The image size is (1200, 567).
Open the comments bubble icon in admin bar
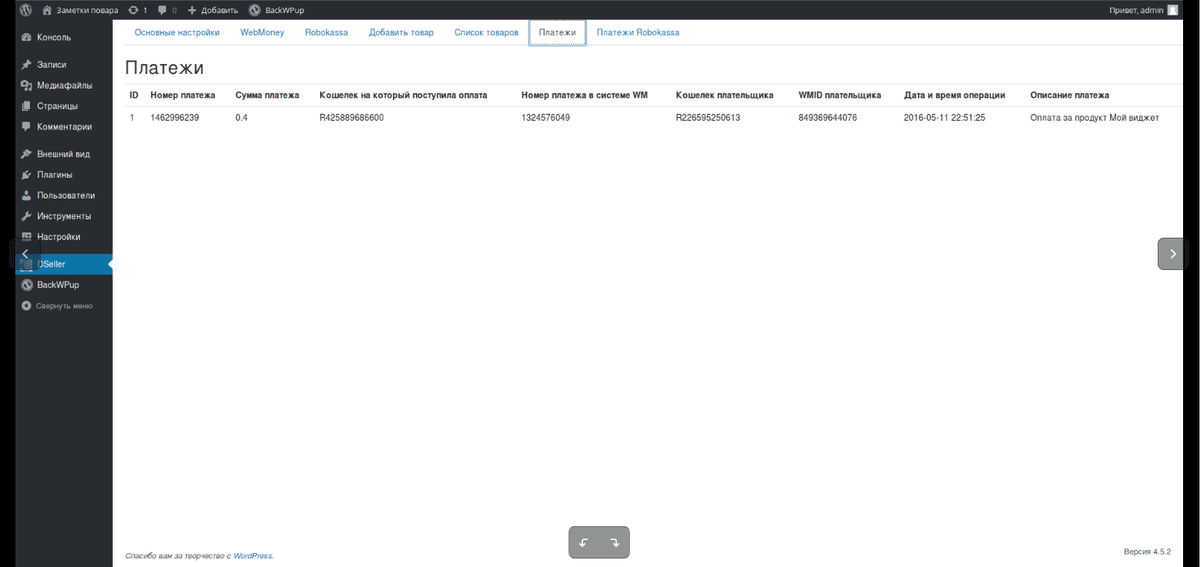[x=162, y=10]
